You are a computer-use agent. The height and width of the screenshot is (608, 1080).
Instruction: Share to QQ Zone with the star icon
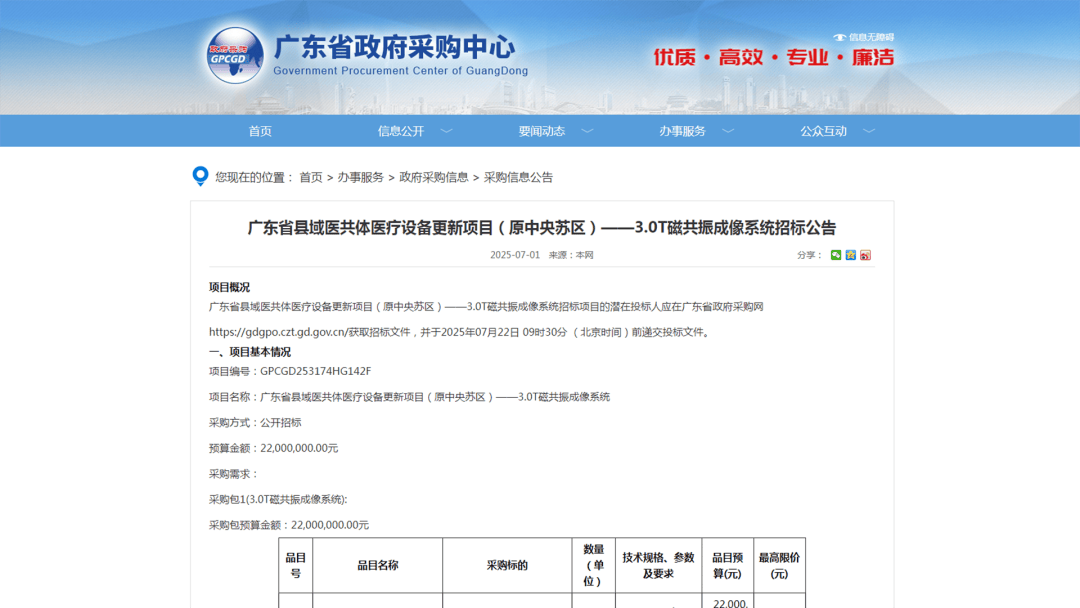click(851, 255)
